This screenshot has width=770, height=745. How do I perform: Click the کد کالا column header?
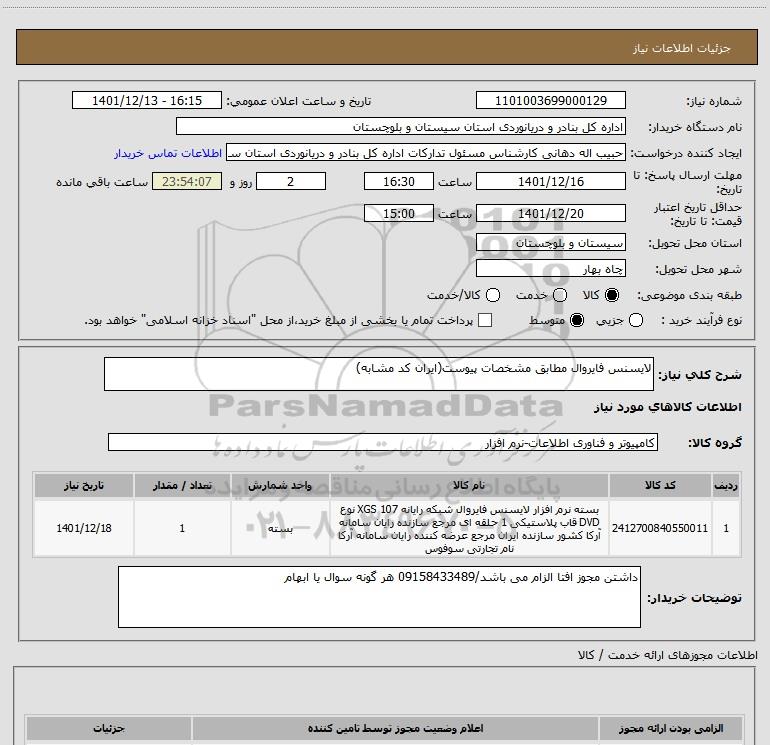660,485
